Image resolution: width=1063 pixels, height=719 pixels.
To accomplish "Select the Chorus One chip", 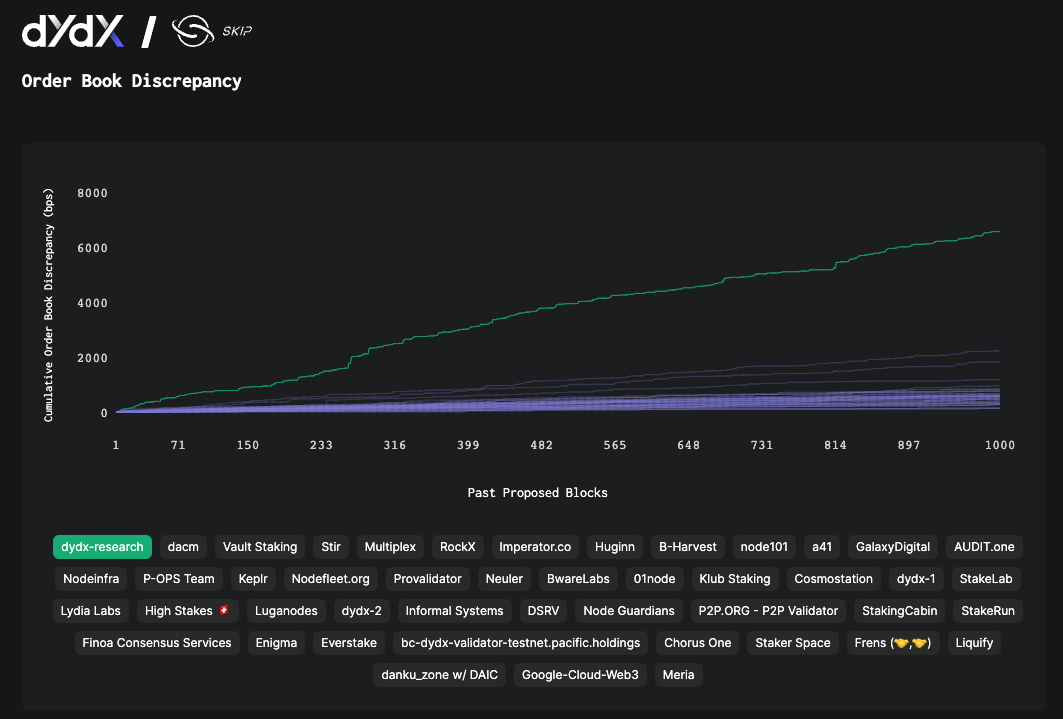I will (x=698, y=642).
